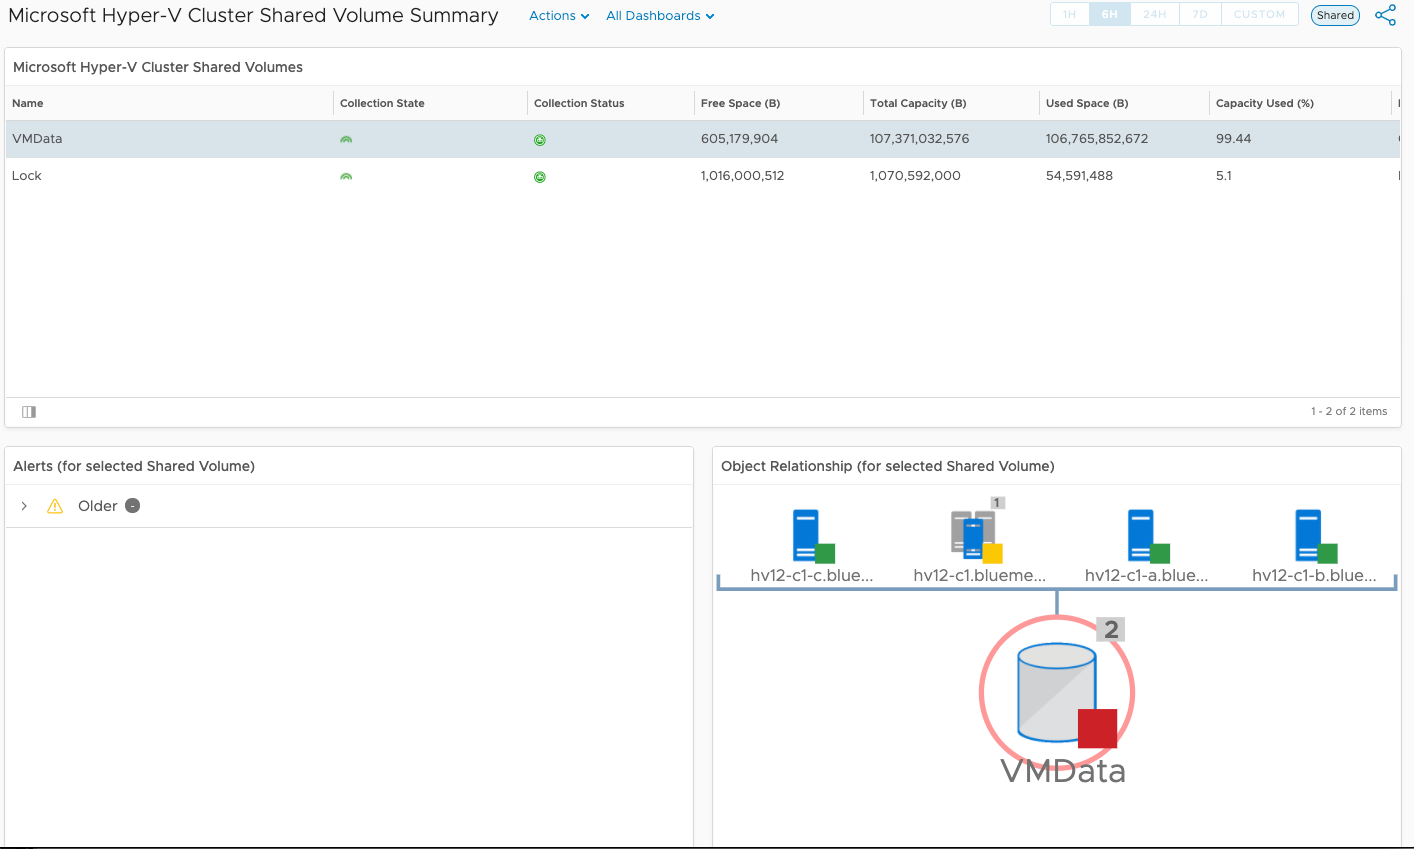Click free space value 605,179,904

pyautogui.click(x=739, y=139)
